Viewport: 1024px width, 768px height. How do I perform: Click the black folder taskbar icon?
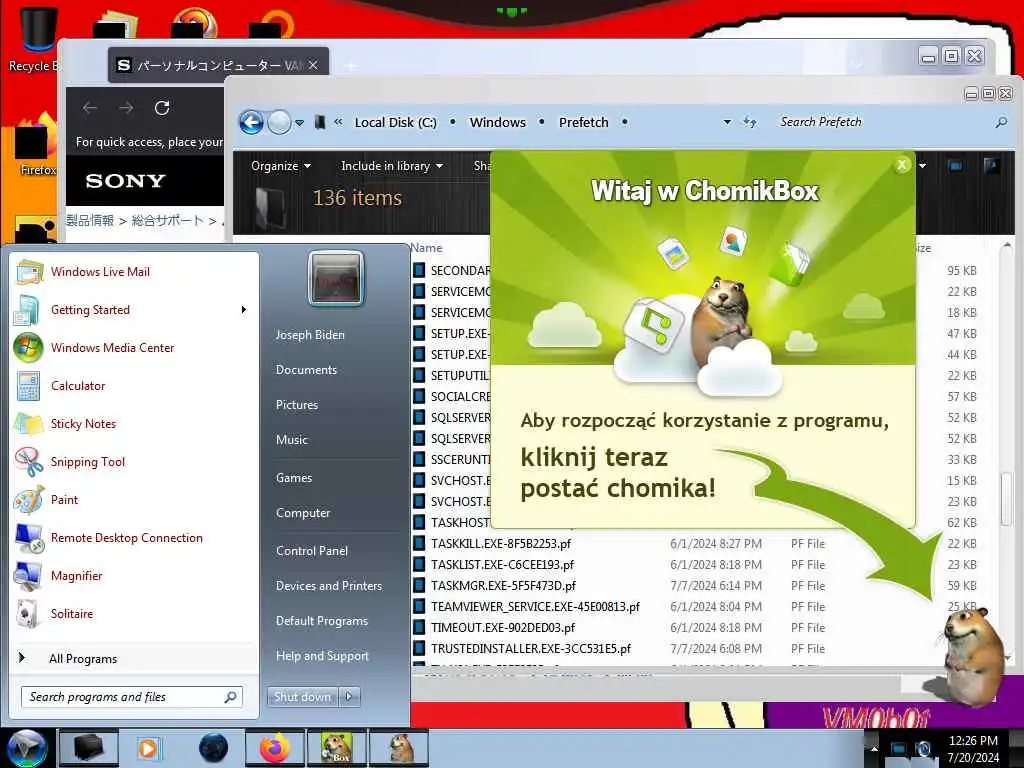(89, 748)
